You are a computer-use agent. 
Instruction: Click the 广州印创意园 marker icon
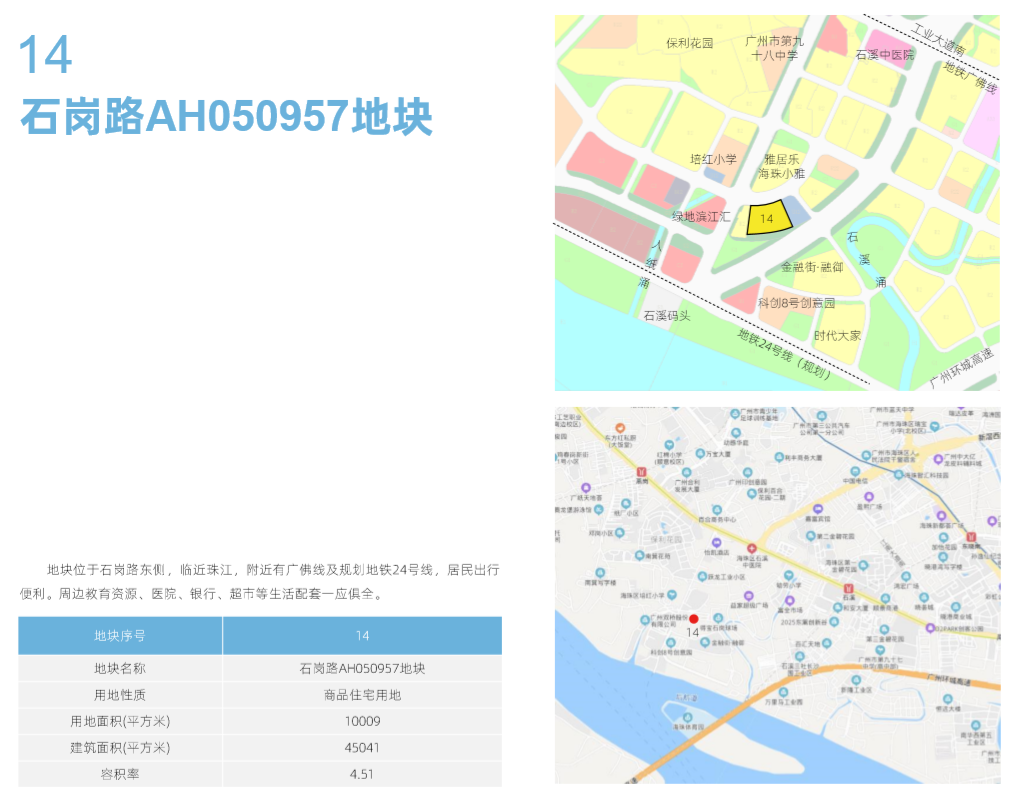point(748,473)
